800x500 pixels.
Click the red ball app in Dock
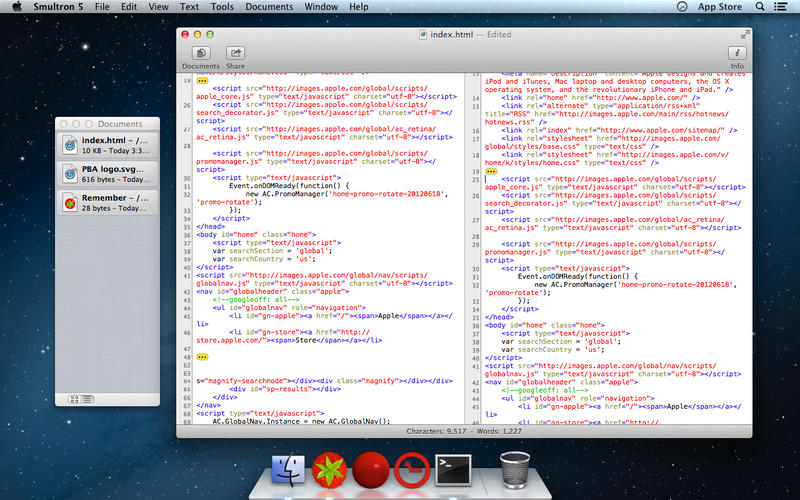[x=371, y=468]
